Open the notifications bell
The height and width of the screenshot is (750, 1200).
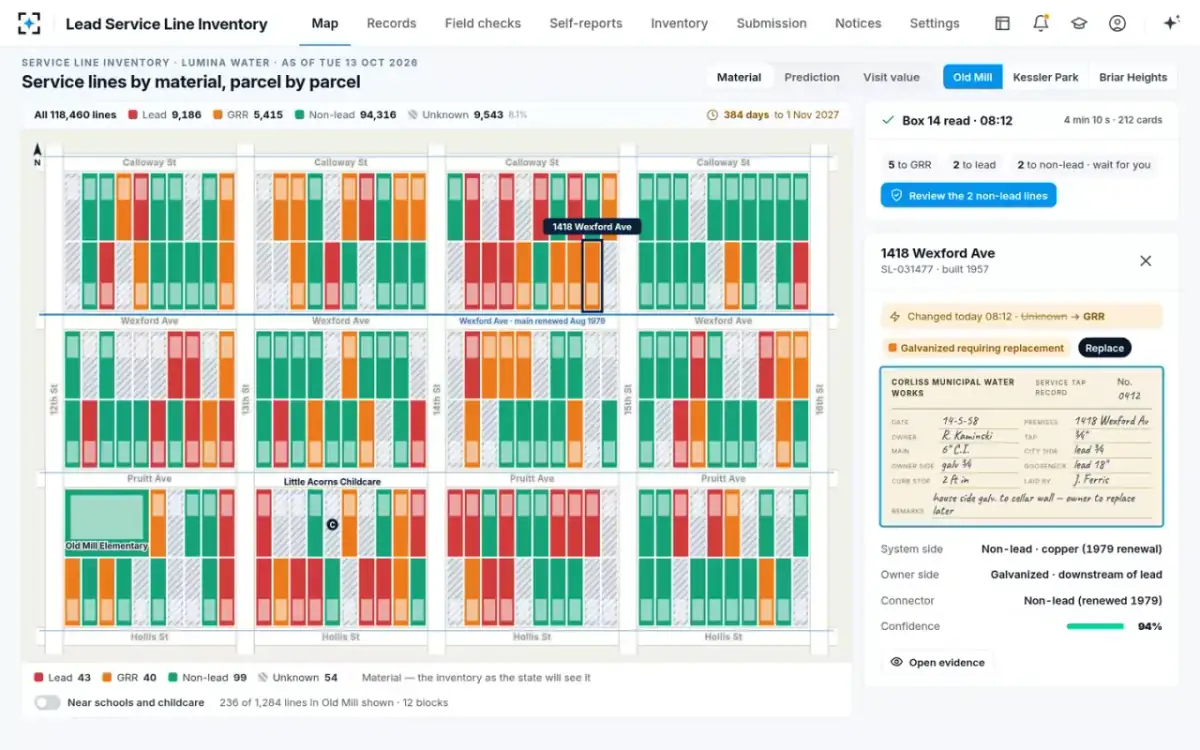point(1041,23)
